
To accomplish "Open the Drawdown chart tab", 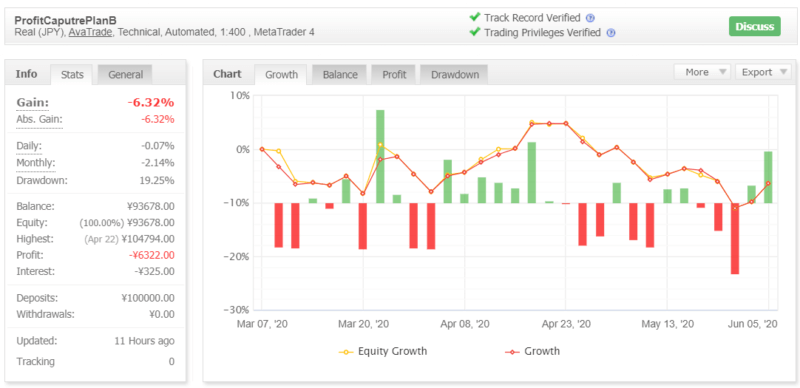I will 455,75.
